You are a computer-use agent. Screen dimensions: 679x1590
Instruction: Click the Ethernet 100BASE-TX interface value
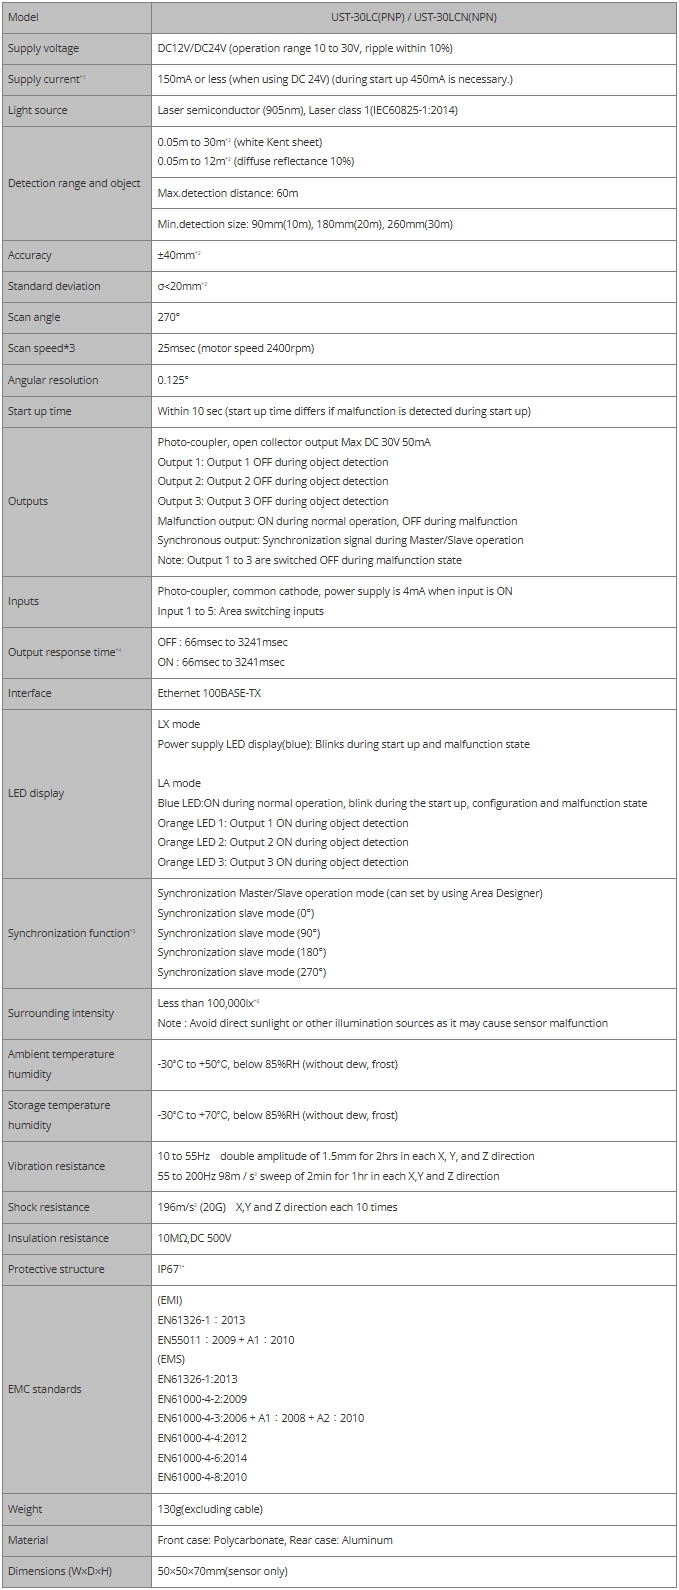pos(209,693)
